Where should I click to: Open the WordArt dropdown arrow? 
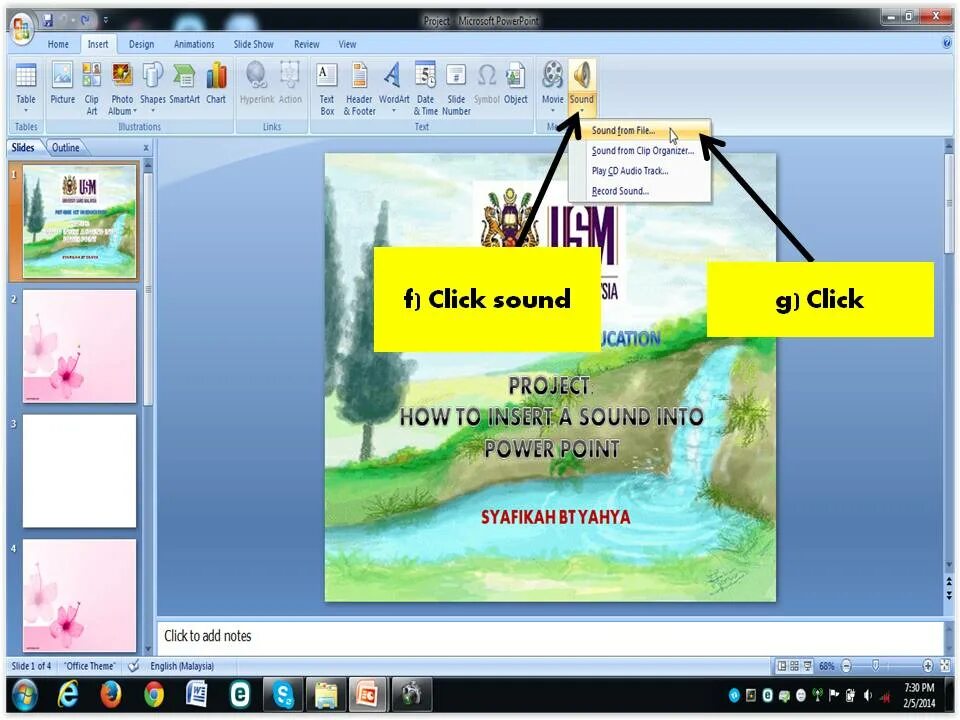pos(394,111)
